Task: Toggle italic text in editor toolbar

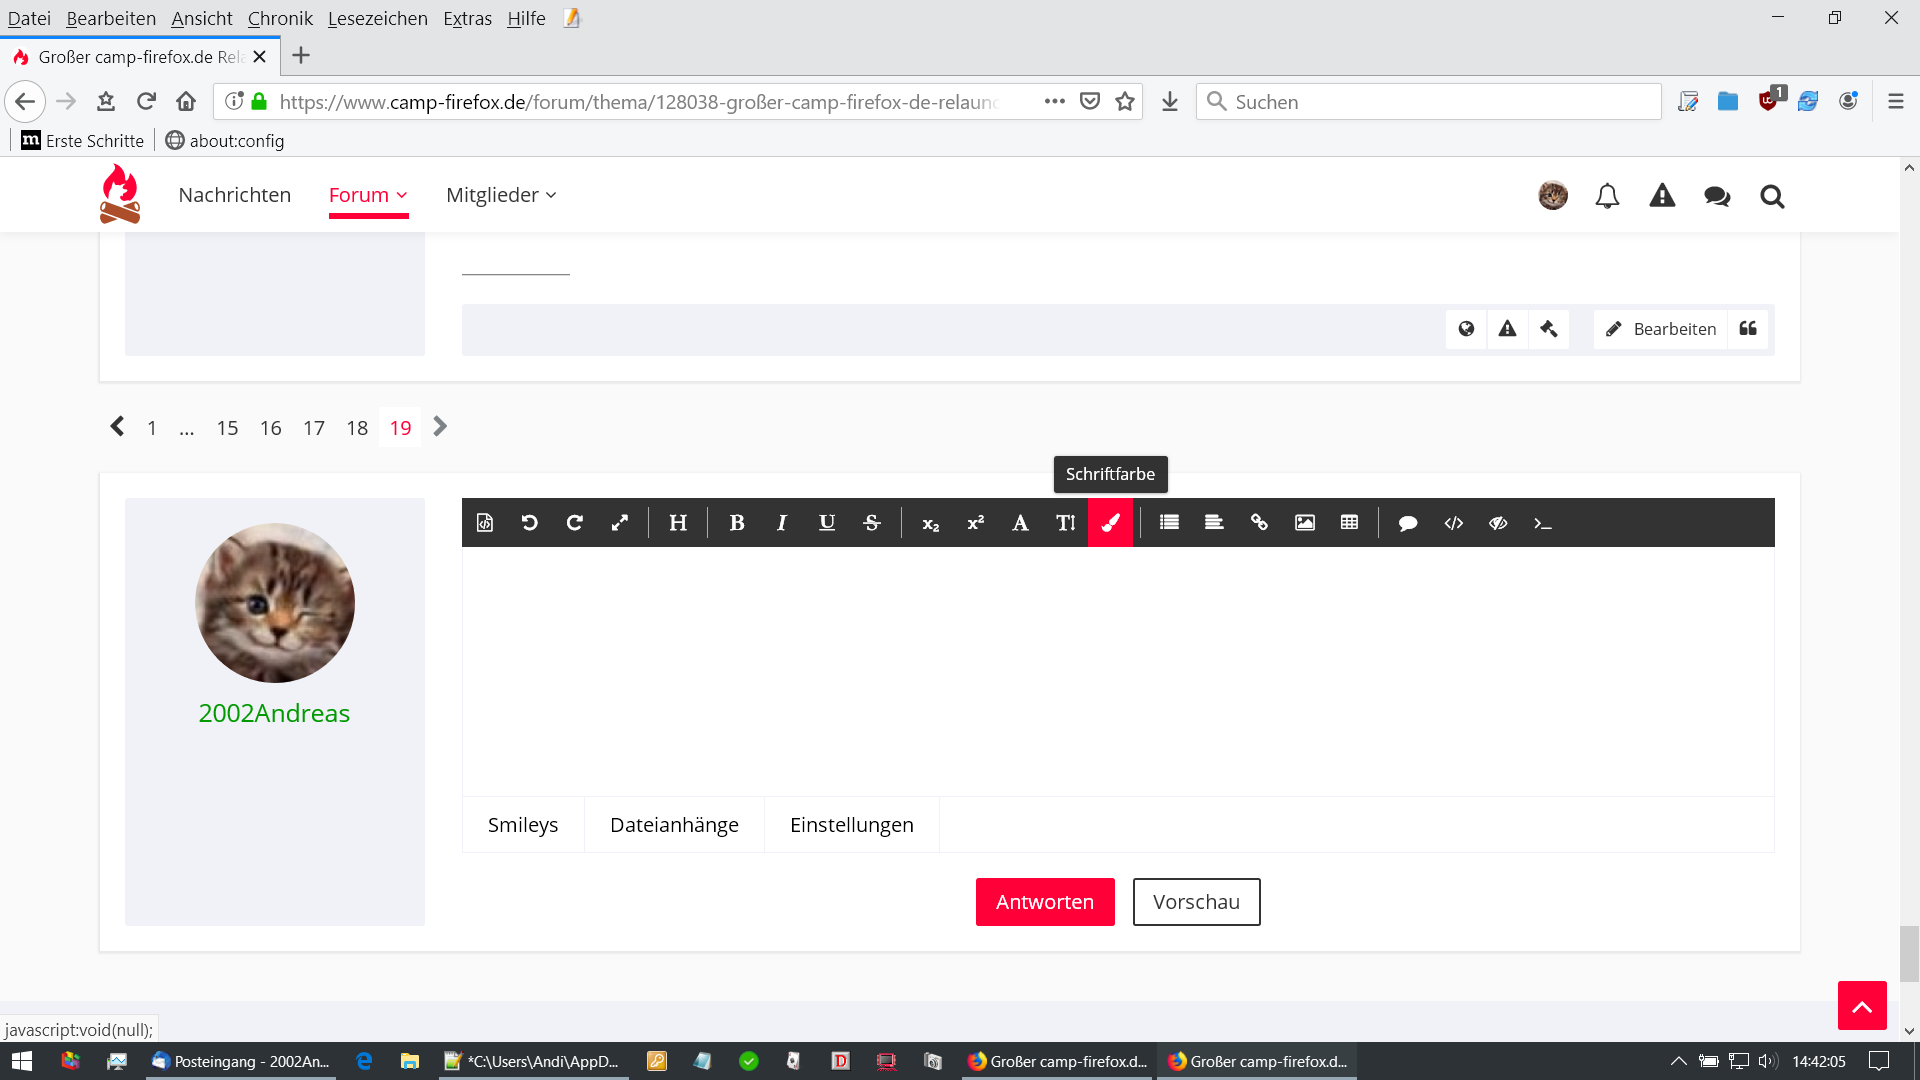Action: point(782,523)
